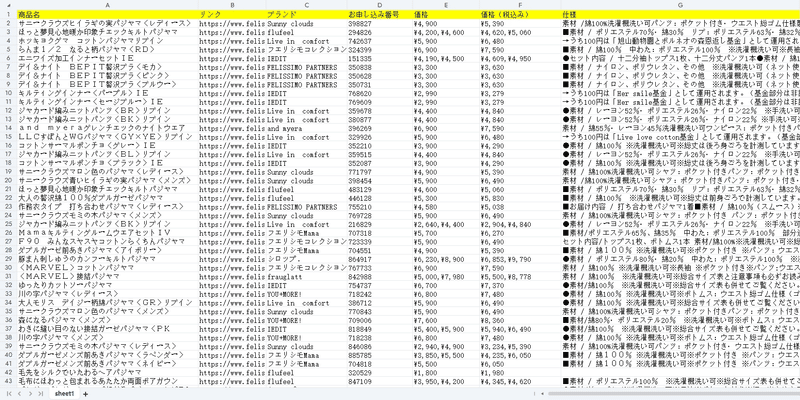Jump to the first sheet with the navigation arrow
The height and width of the screenshot is (400, 800).
[9, 394]
